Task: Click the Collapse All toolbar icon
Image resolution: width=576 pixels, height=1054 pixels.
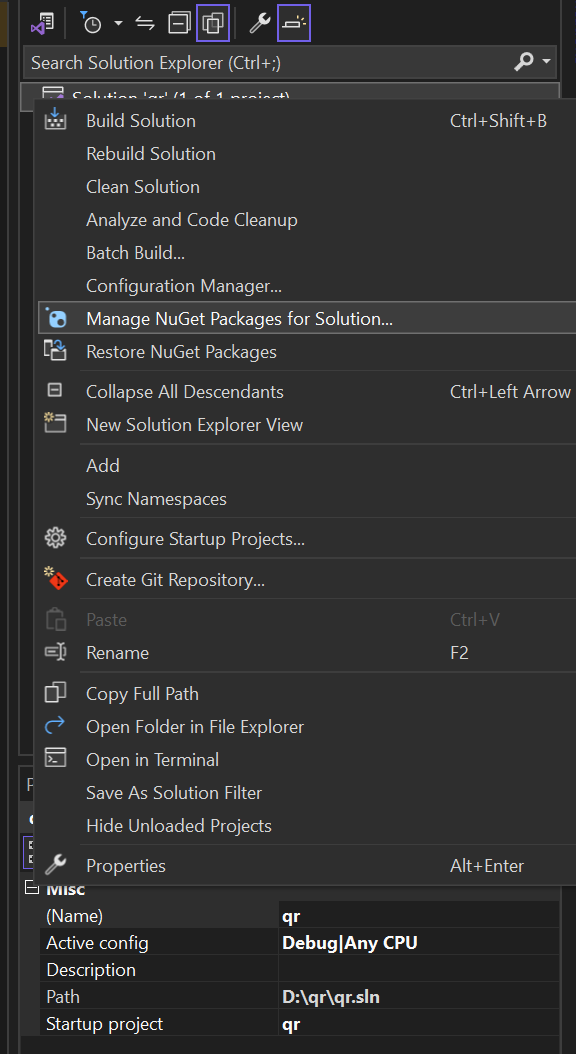Action: (x=179, y=23)
